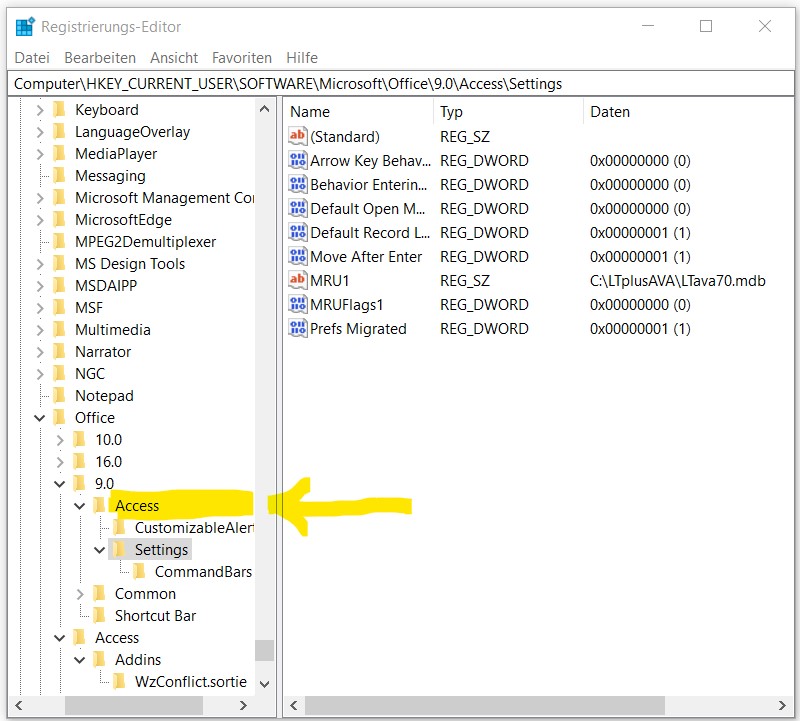Open the Datei menu

32,57
